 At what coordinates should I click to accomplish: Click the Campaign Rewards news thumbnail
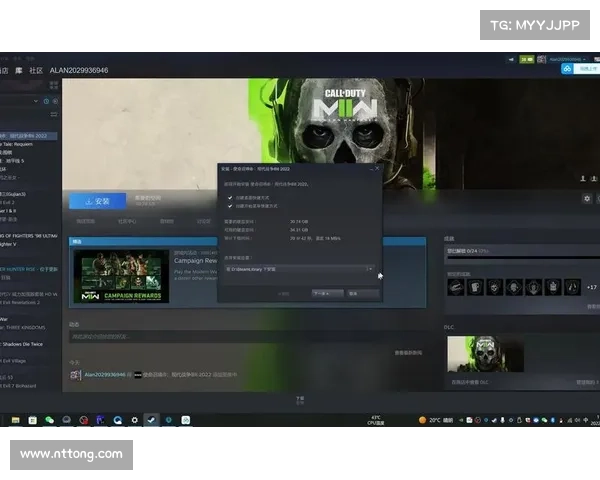tap(121, 276)
